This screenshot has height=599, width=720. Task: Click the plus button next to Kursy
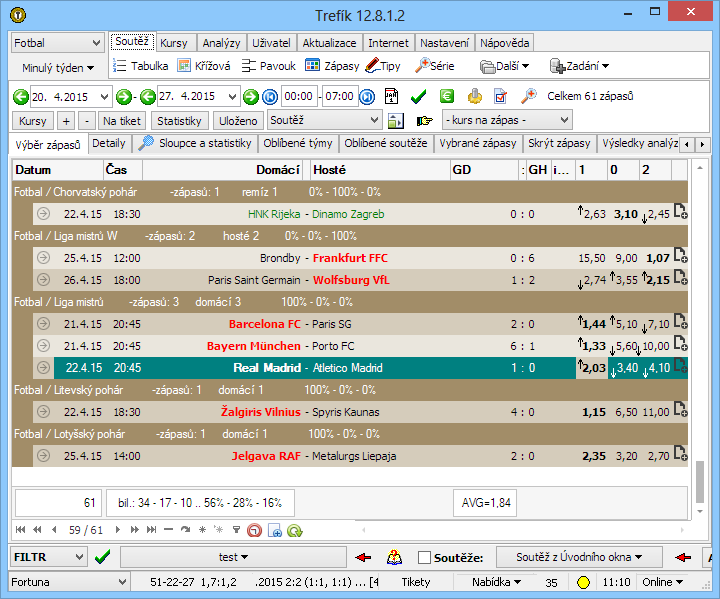[x=67, y=121]
